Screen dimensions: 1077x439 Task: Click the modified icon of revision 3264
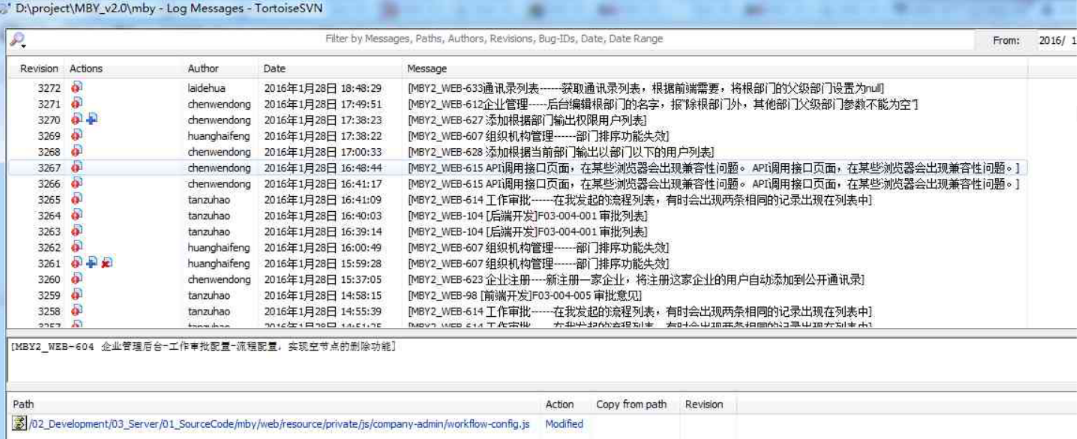coord(77,215)
